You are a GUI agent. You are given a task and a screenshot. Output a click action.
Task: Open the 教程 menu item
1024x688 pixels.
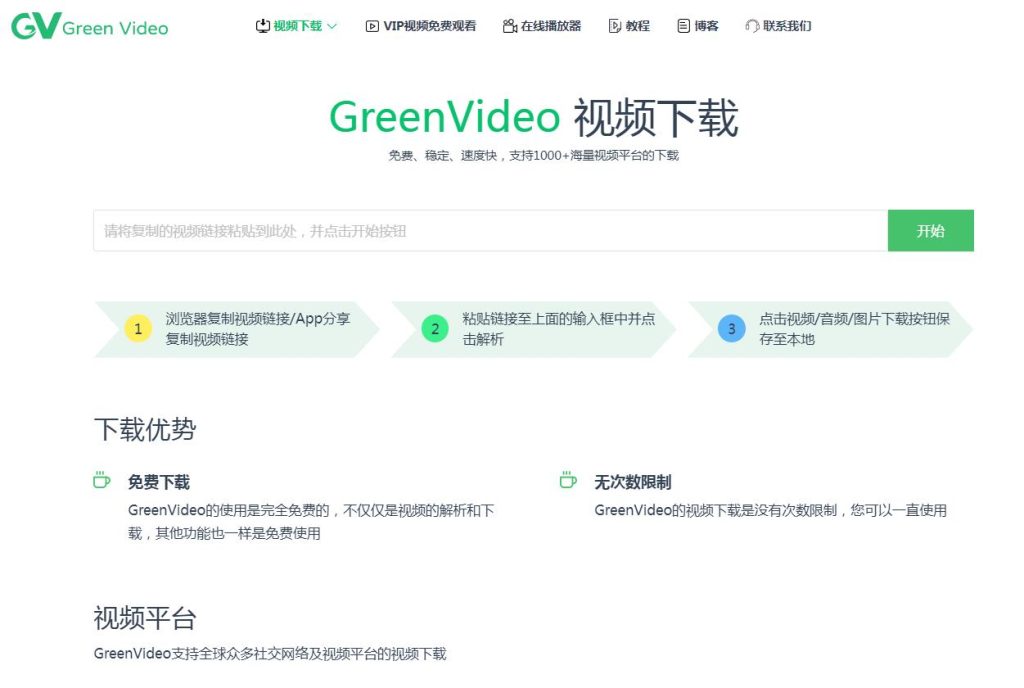click(x=637, y=26)
